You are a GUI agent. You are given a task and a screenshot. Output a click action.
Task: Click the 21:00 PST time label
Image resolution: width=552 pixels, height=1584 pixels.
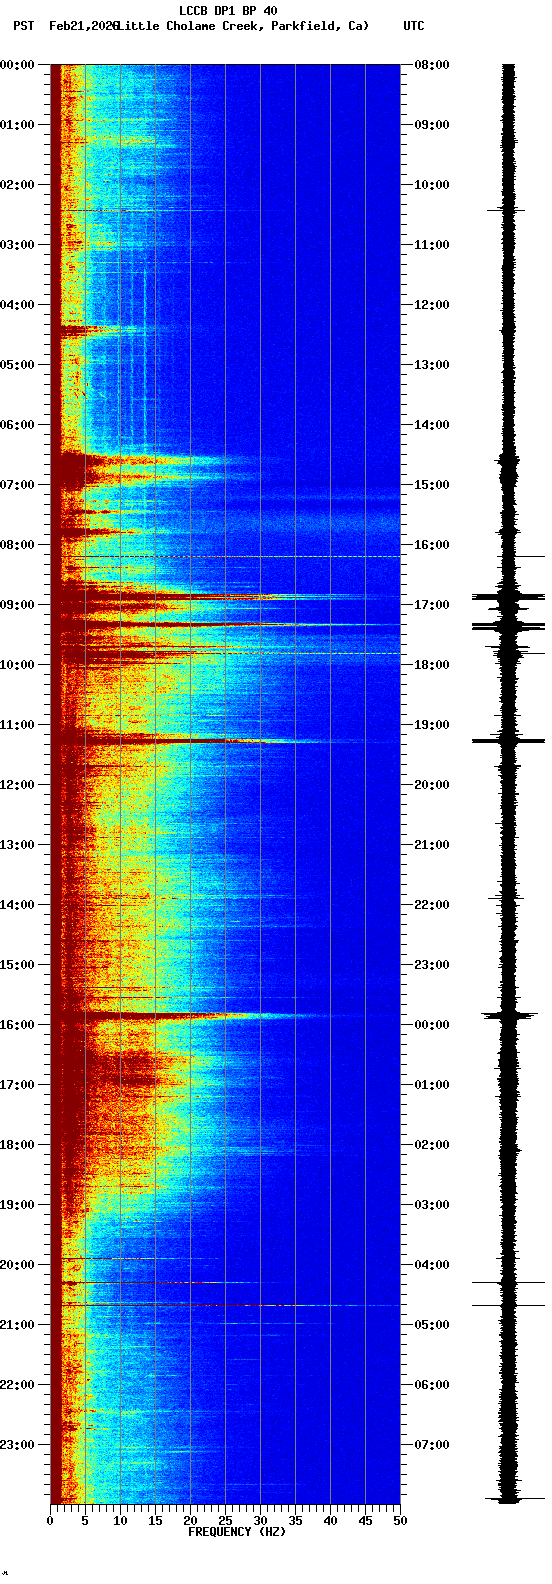(17, 1325)
